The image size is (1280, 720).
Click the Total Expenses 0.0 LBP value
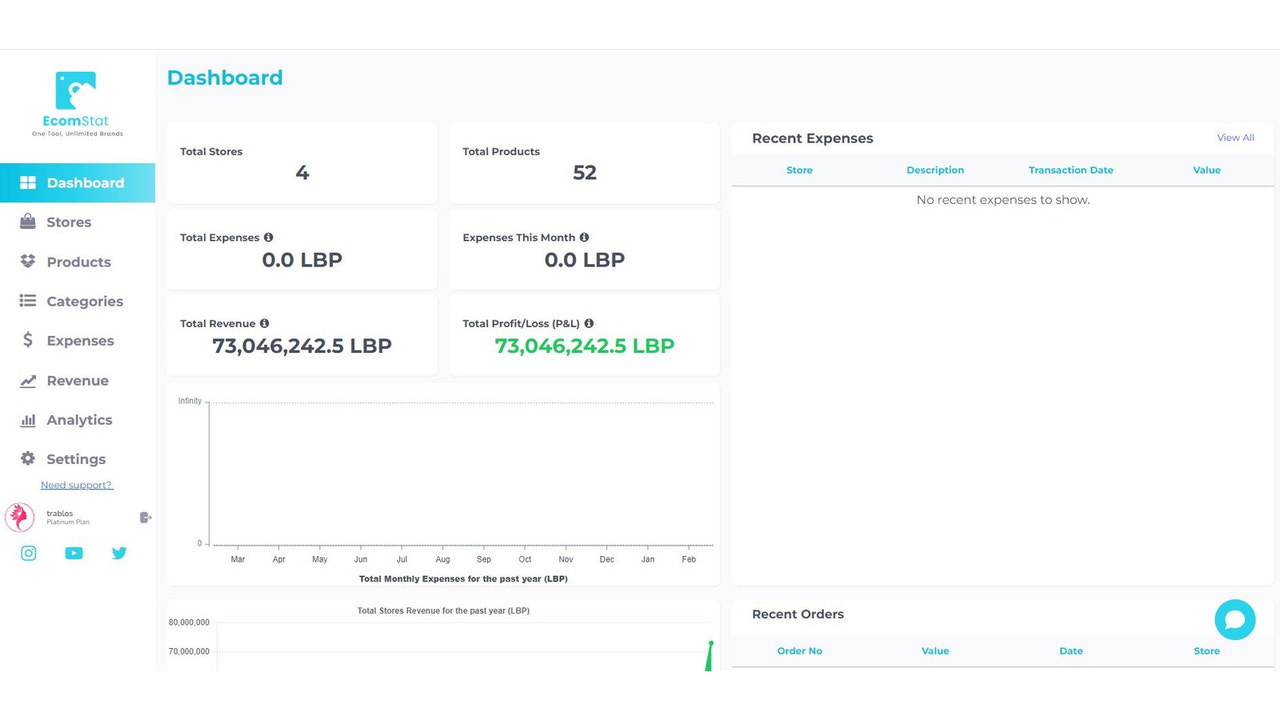[x=302, y=260]
